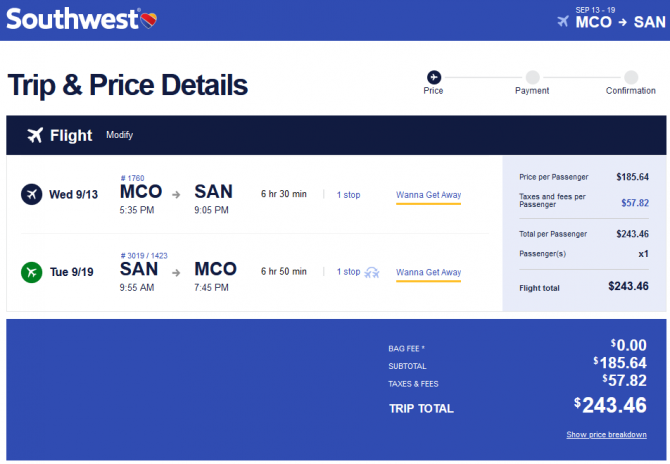The height and width of the screenshot is (464, 670).
Task: Click the Flight section airplane icon
Action: pyautogui.click(x=35, y=135)
